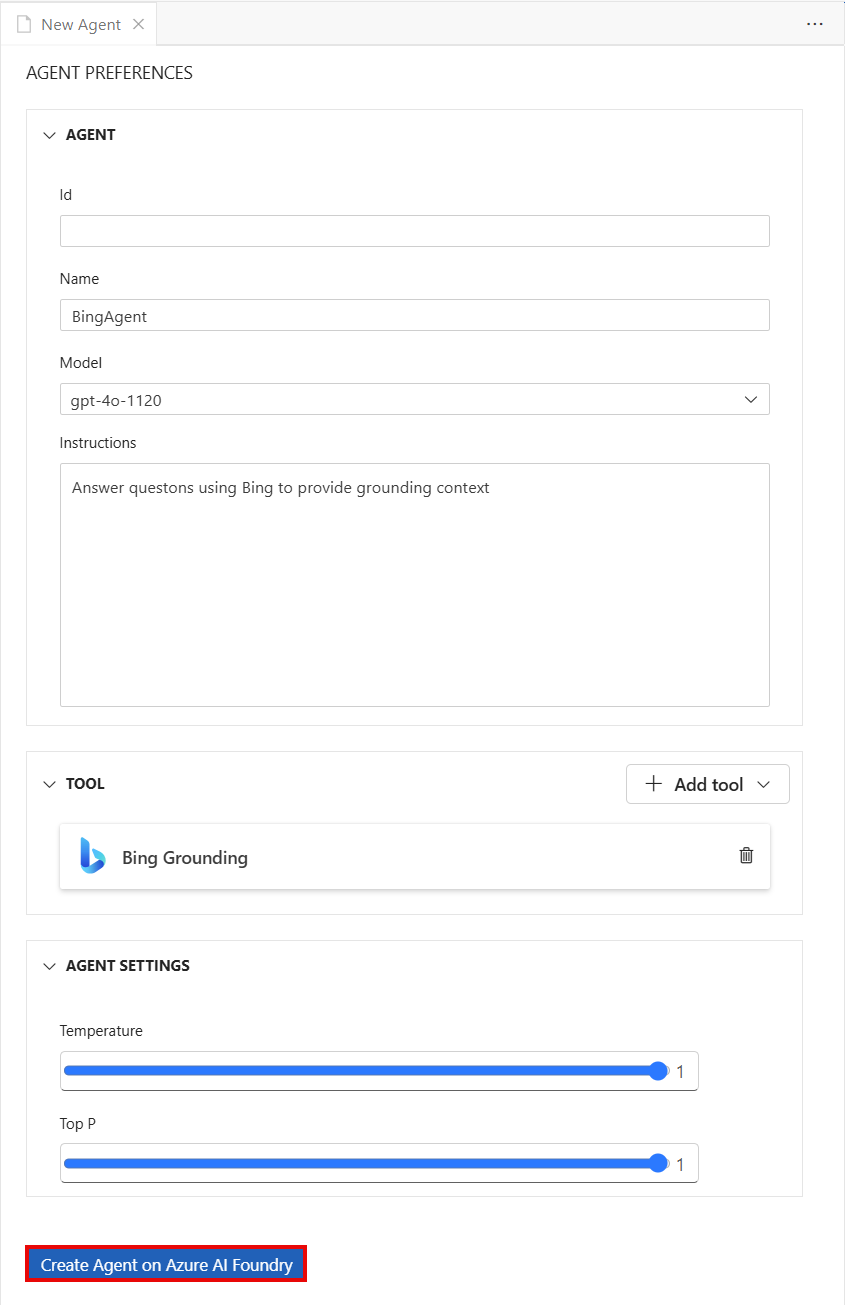This screenshot has width=845, height=1305.
Task: Click inside the Instructions text area
Action: (x=415, y=585)
